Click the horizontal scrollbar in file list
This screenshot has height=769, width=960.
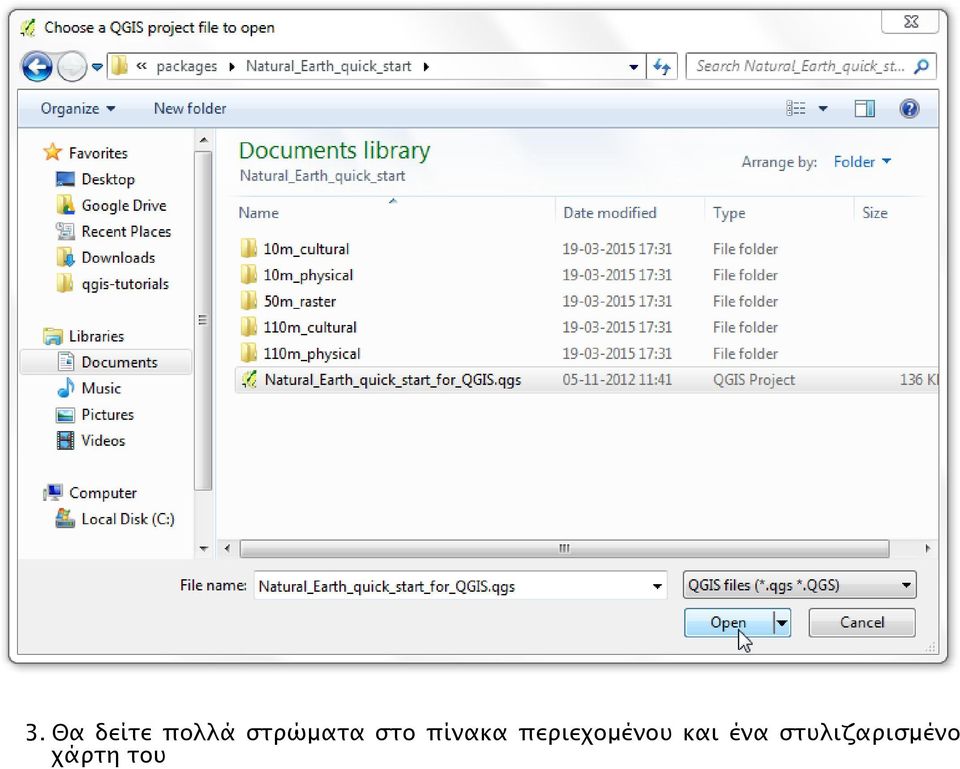point(564,548)
